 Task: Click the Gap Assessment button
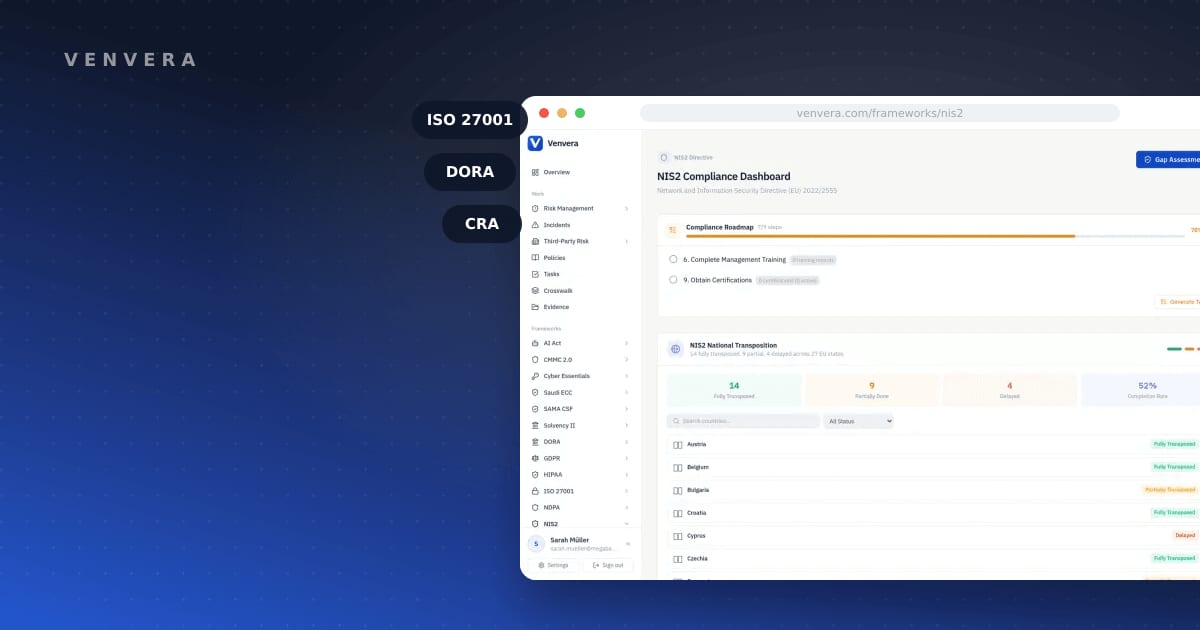tap(1168, 159)
